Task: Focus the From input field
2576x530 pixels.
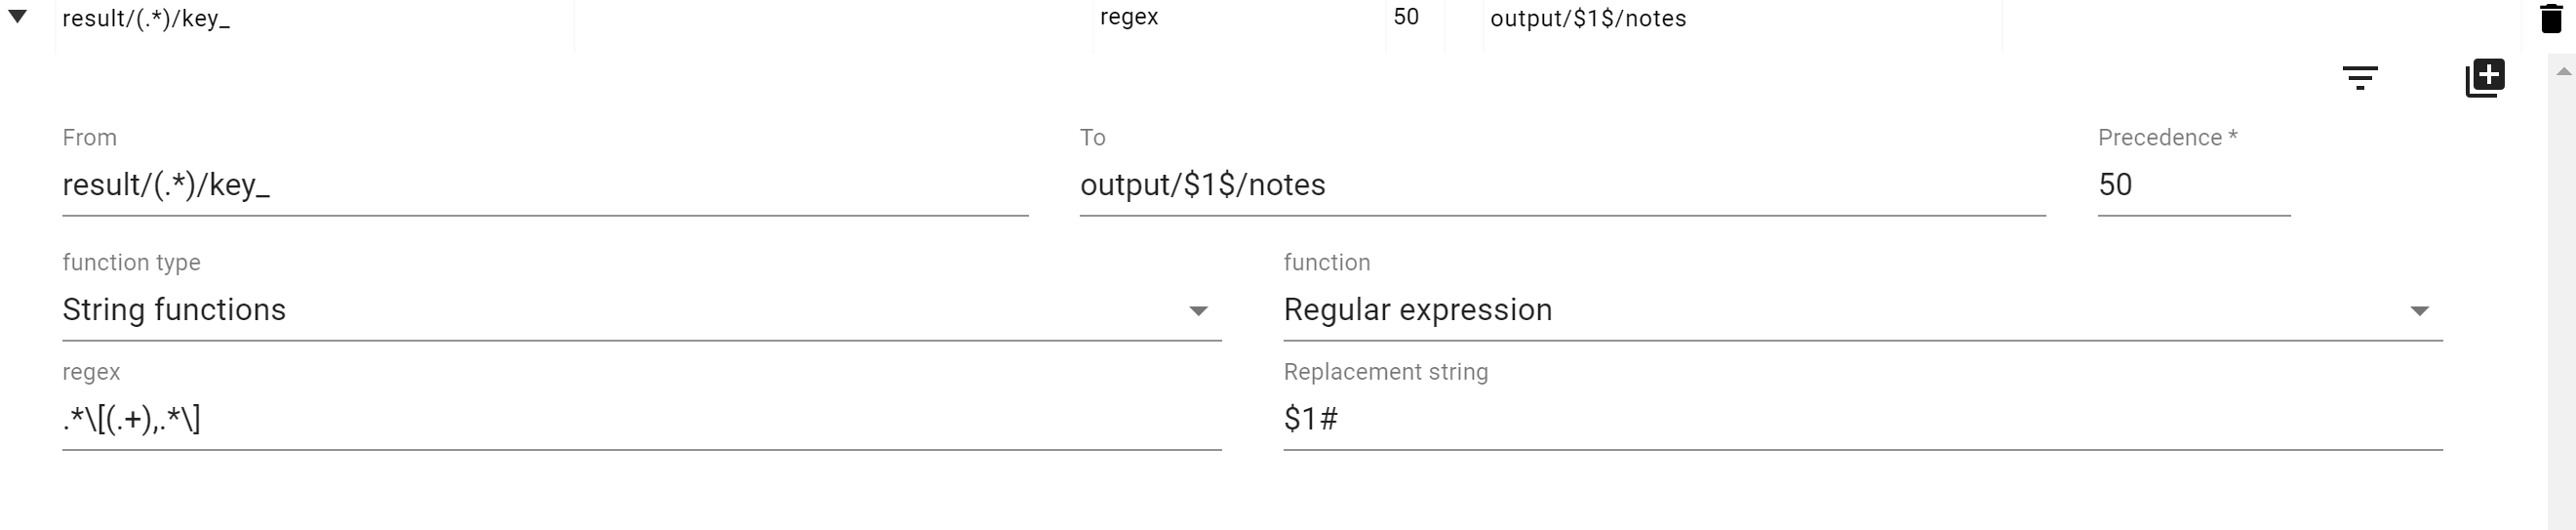Action: (544, 185)
